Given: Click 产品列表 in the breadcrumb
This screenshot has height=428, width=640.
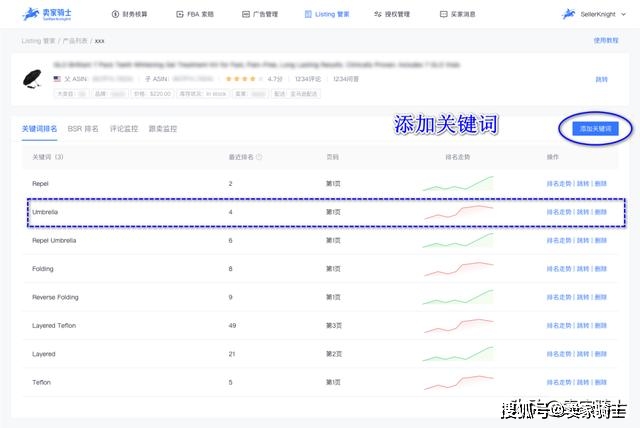Looking at the screenshot, I should (x=75, y=41).
